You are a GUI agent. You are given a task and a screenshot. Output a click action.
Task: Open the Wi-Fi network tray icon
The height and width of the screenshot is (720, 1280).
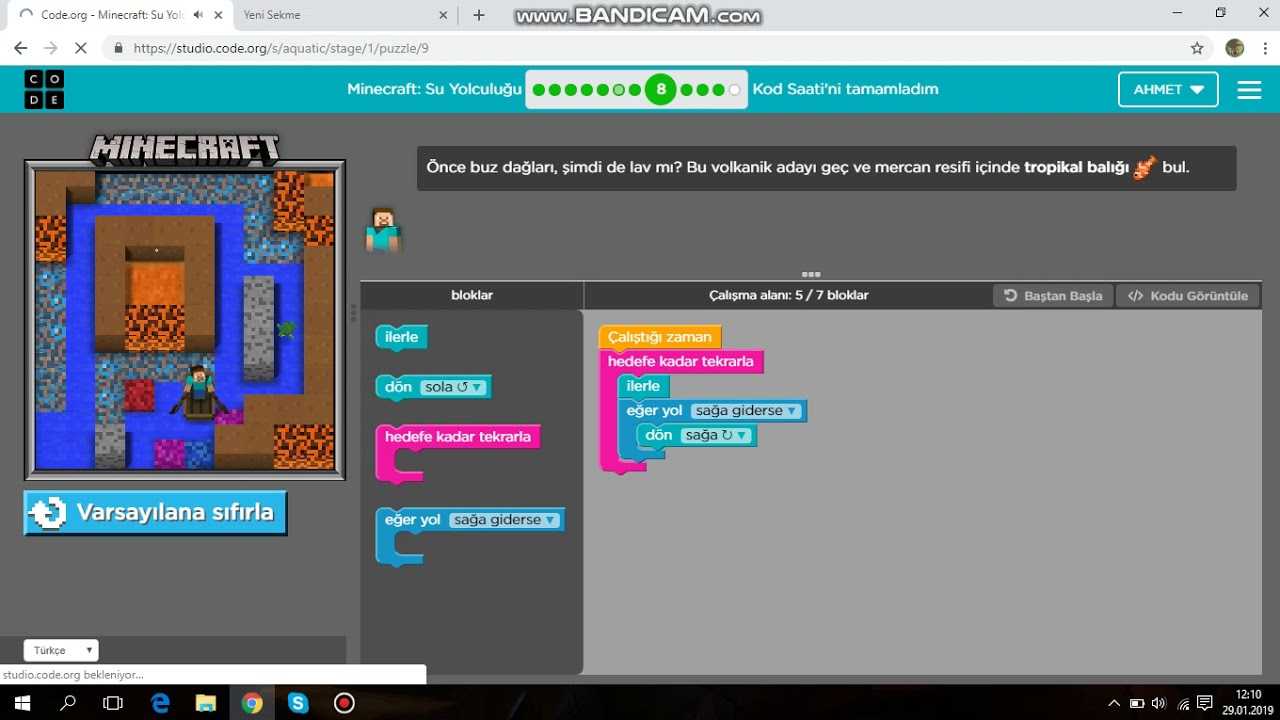[1183, 703]
